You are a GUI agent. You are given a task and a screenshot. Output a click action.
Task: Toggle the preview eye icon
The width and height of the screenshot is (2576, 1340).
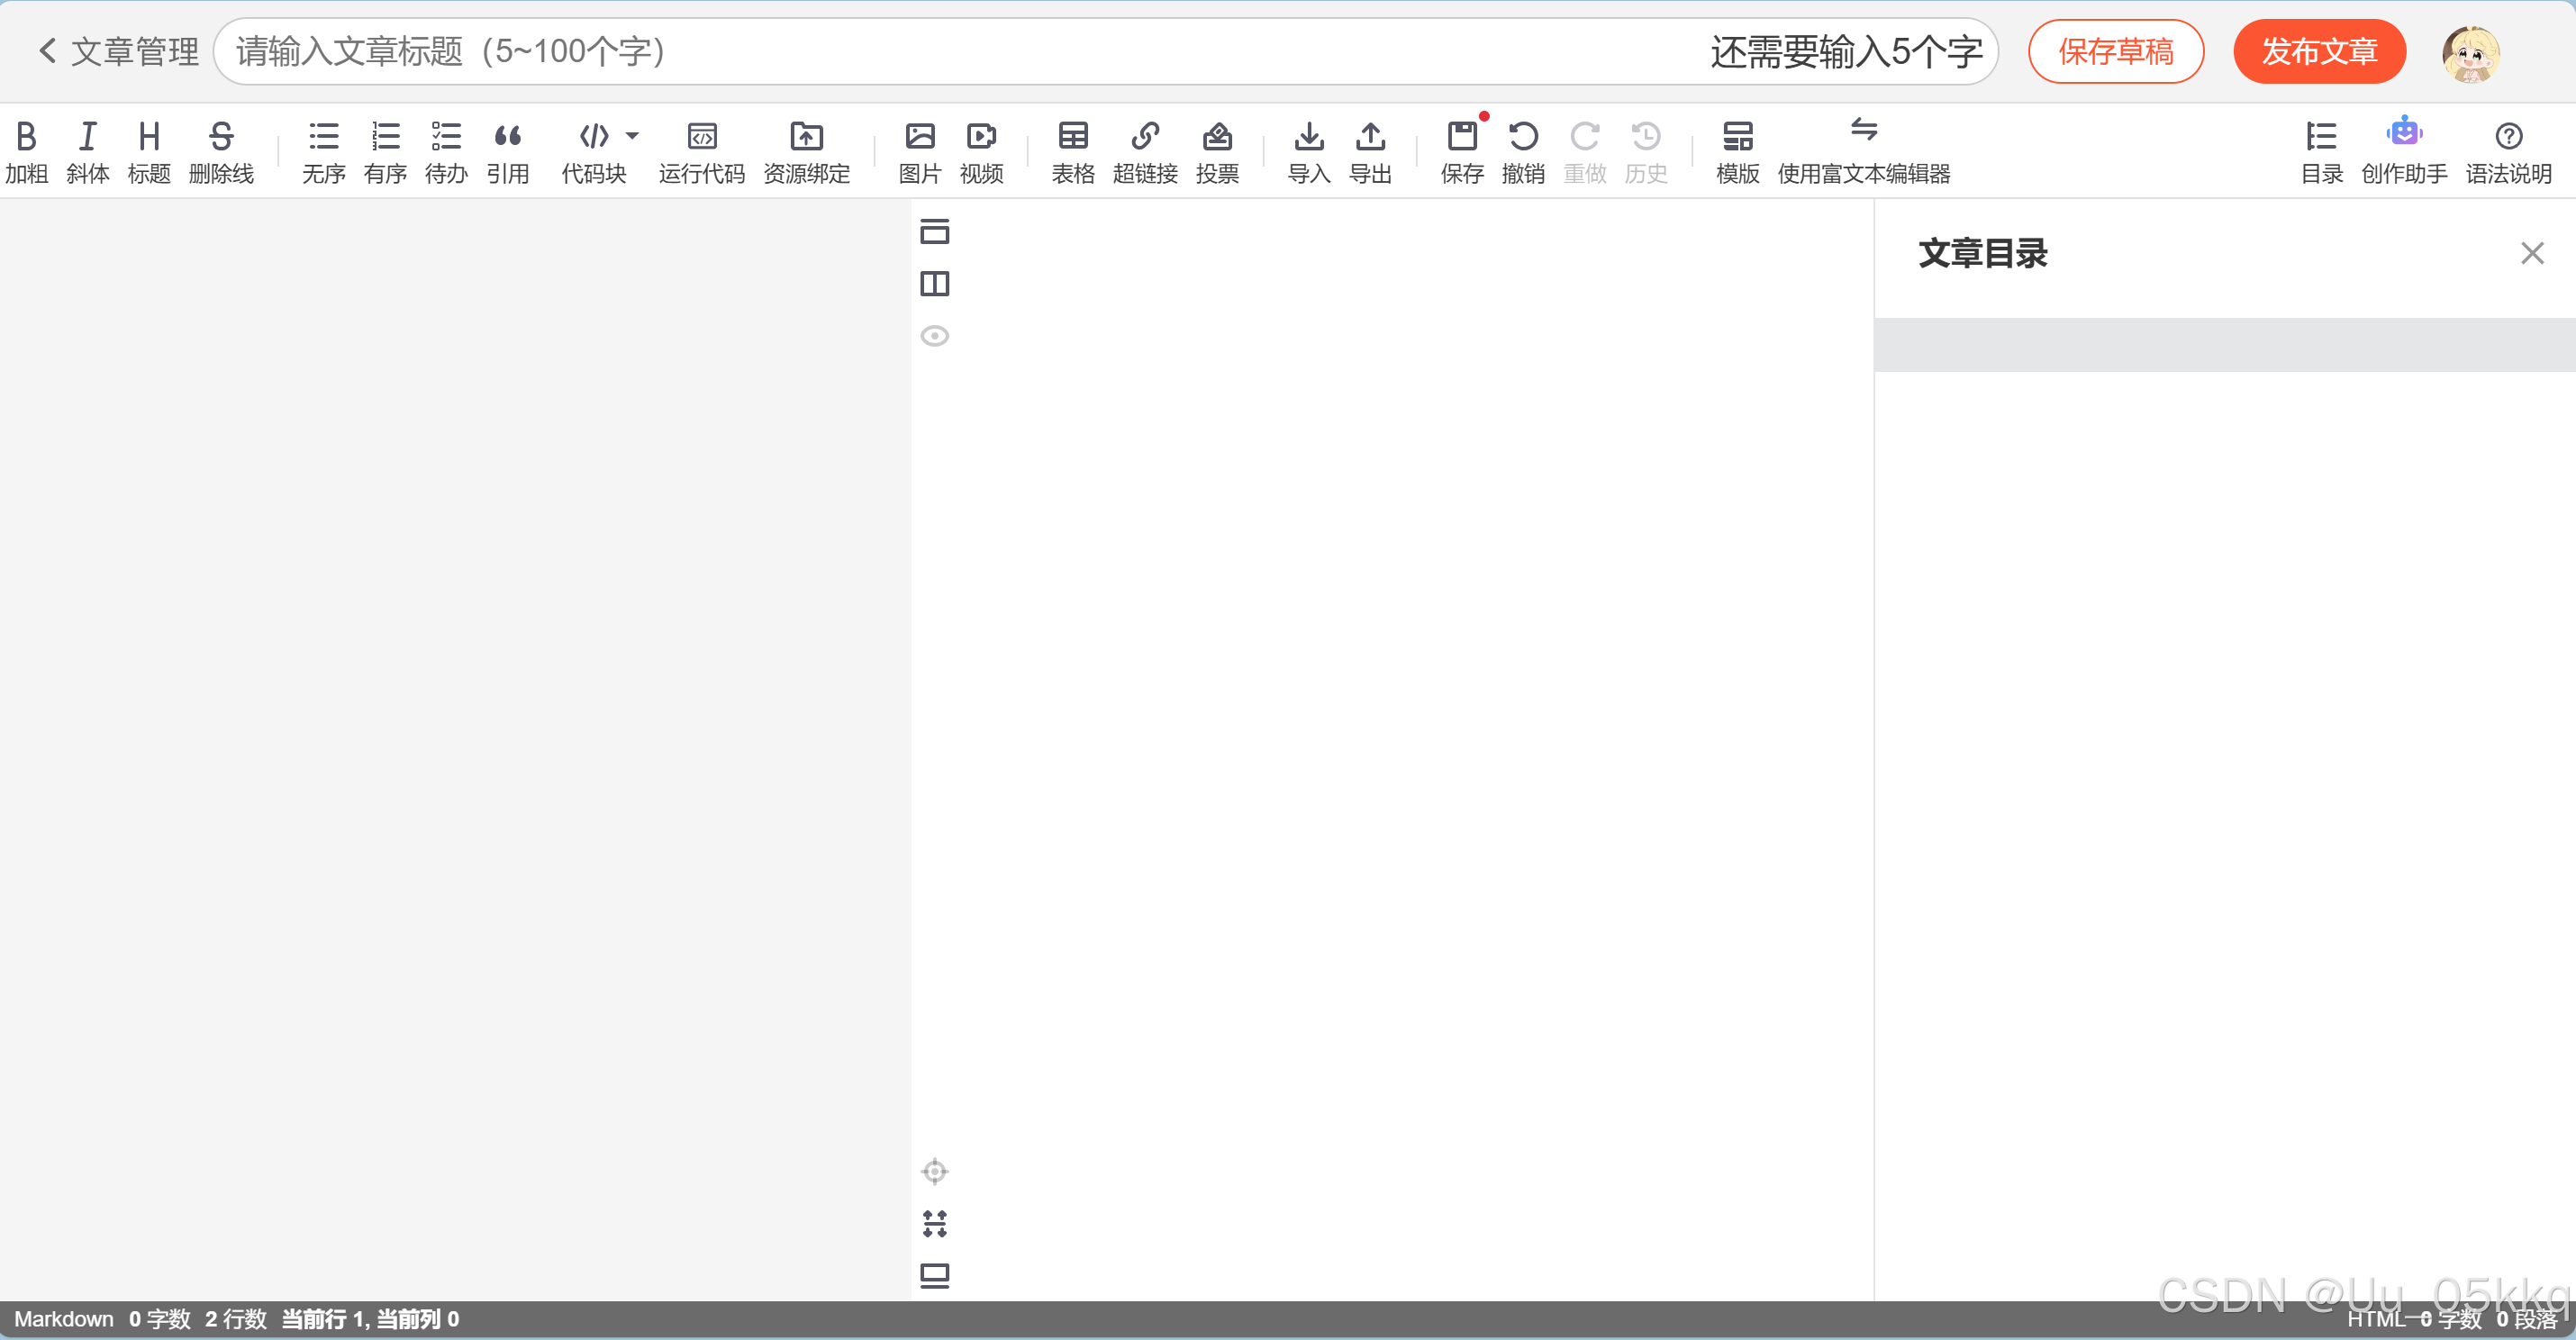pos(934,336)
